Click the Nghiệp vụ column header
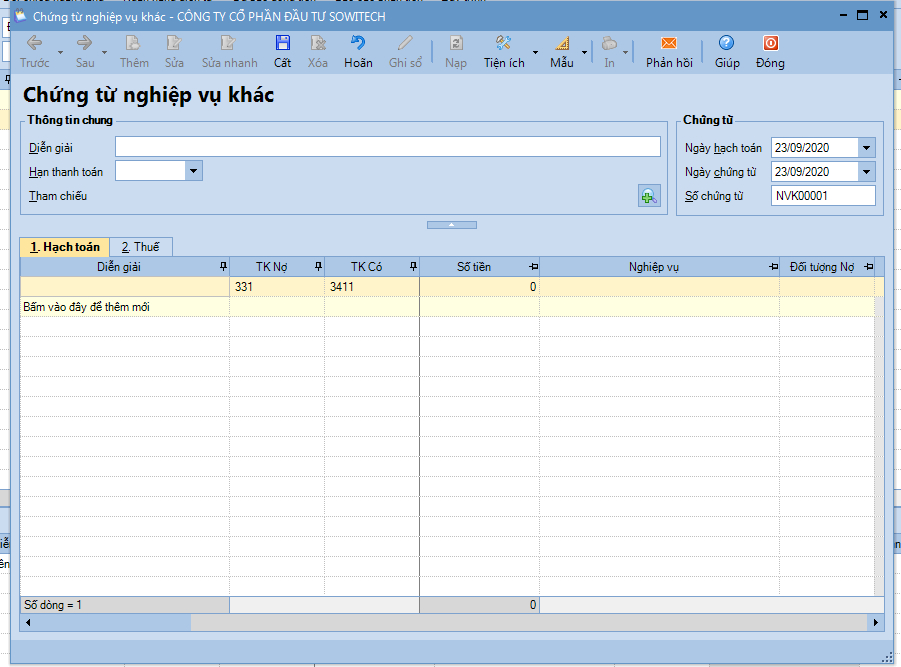The width and height of the screenshot is (901, 667). (x=653, y=267)
